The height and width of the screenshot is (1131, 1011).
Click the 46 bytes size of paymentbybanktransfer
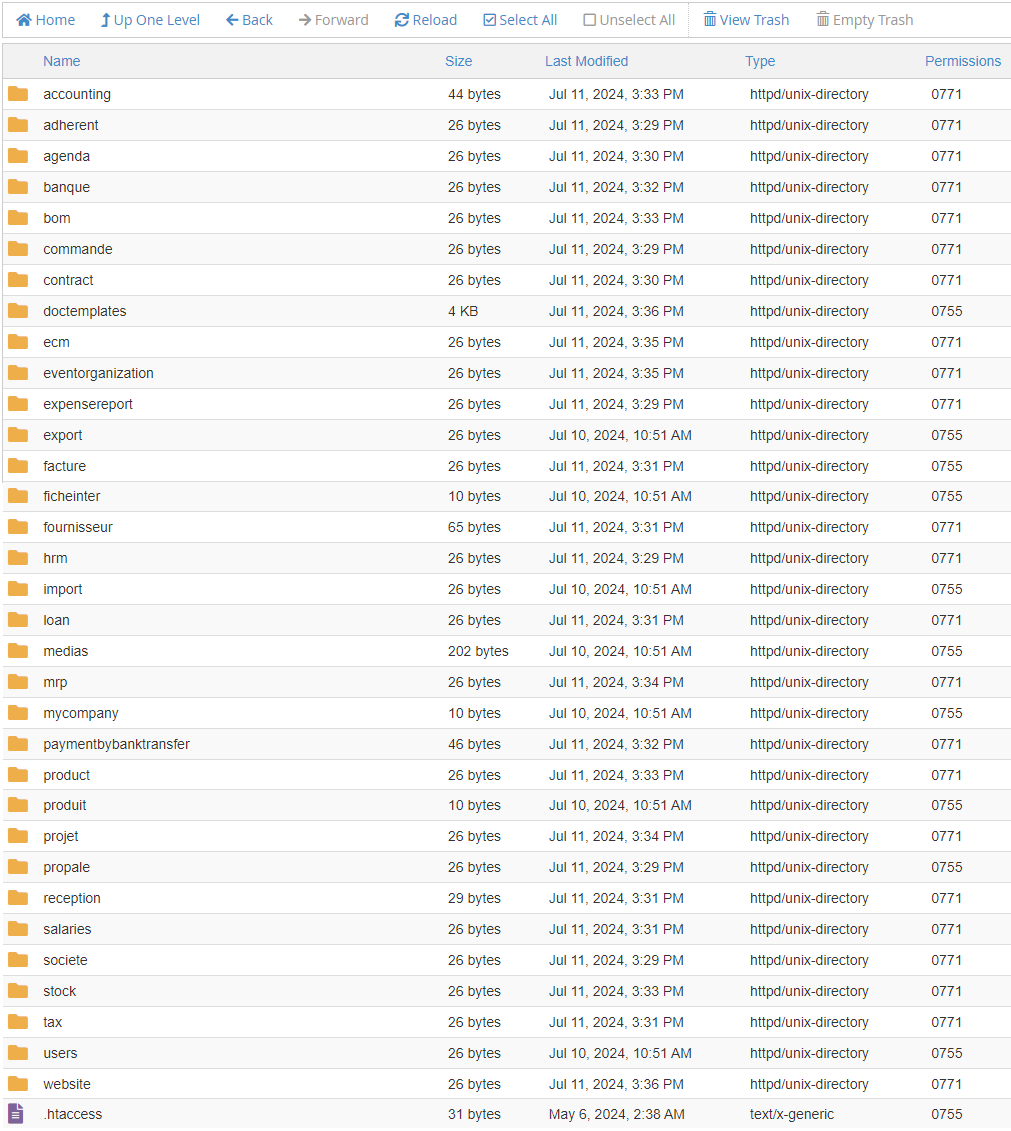(474, 744)
